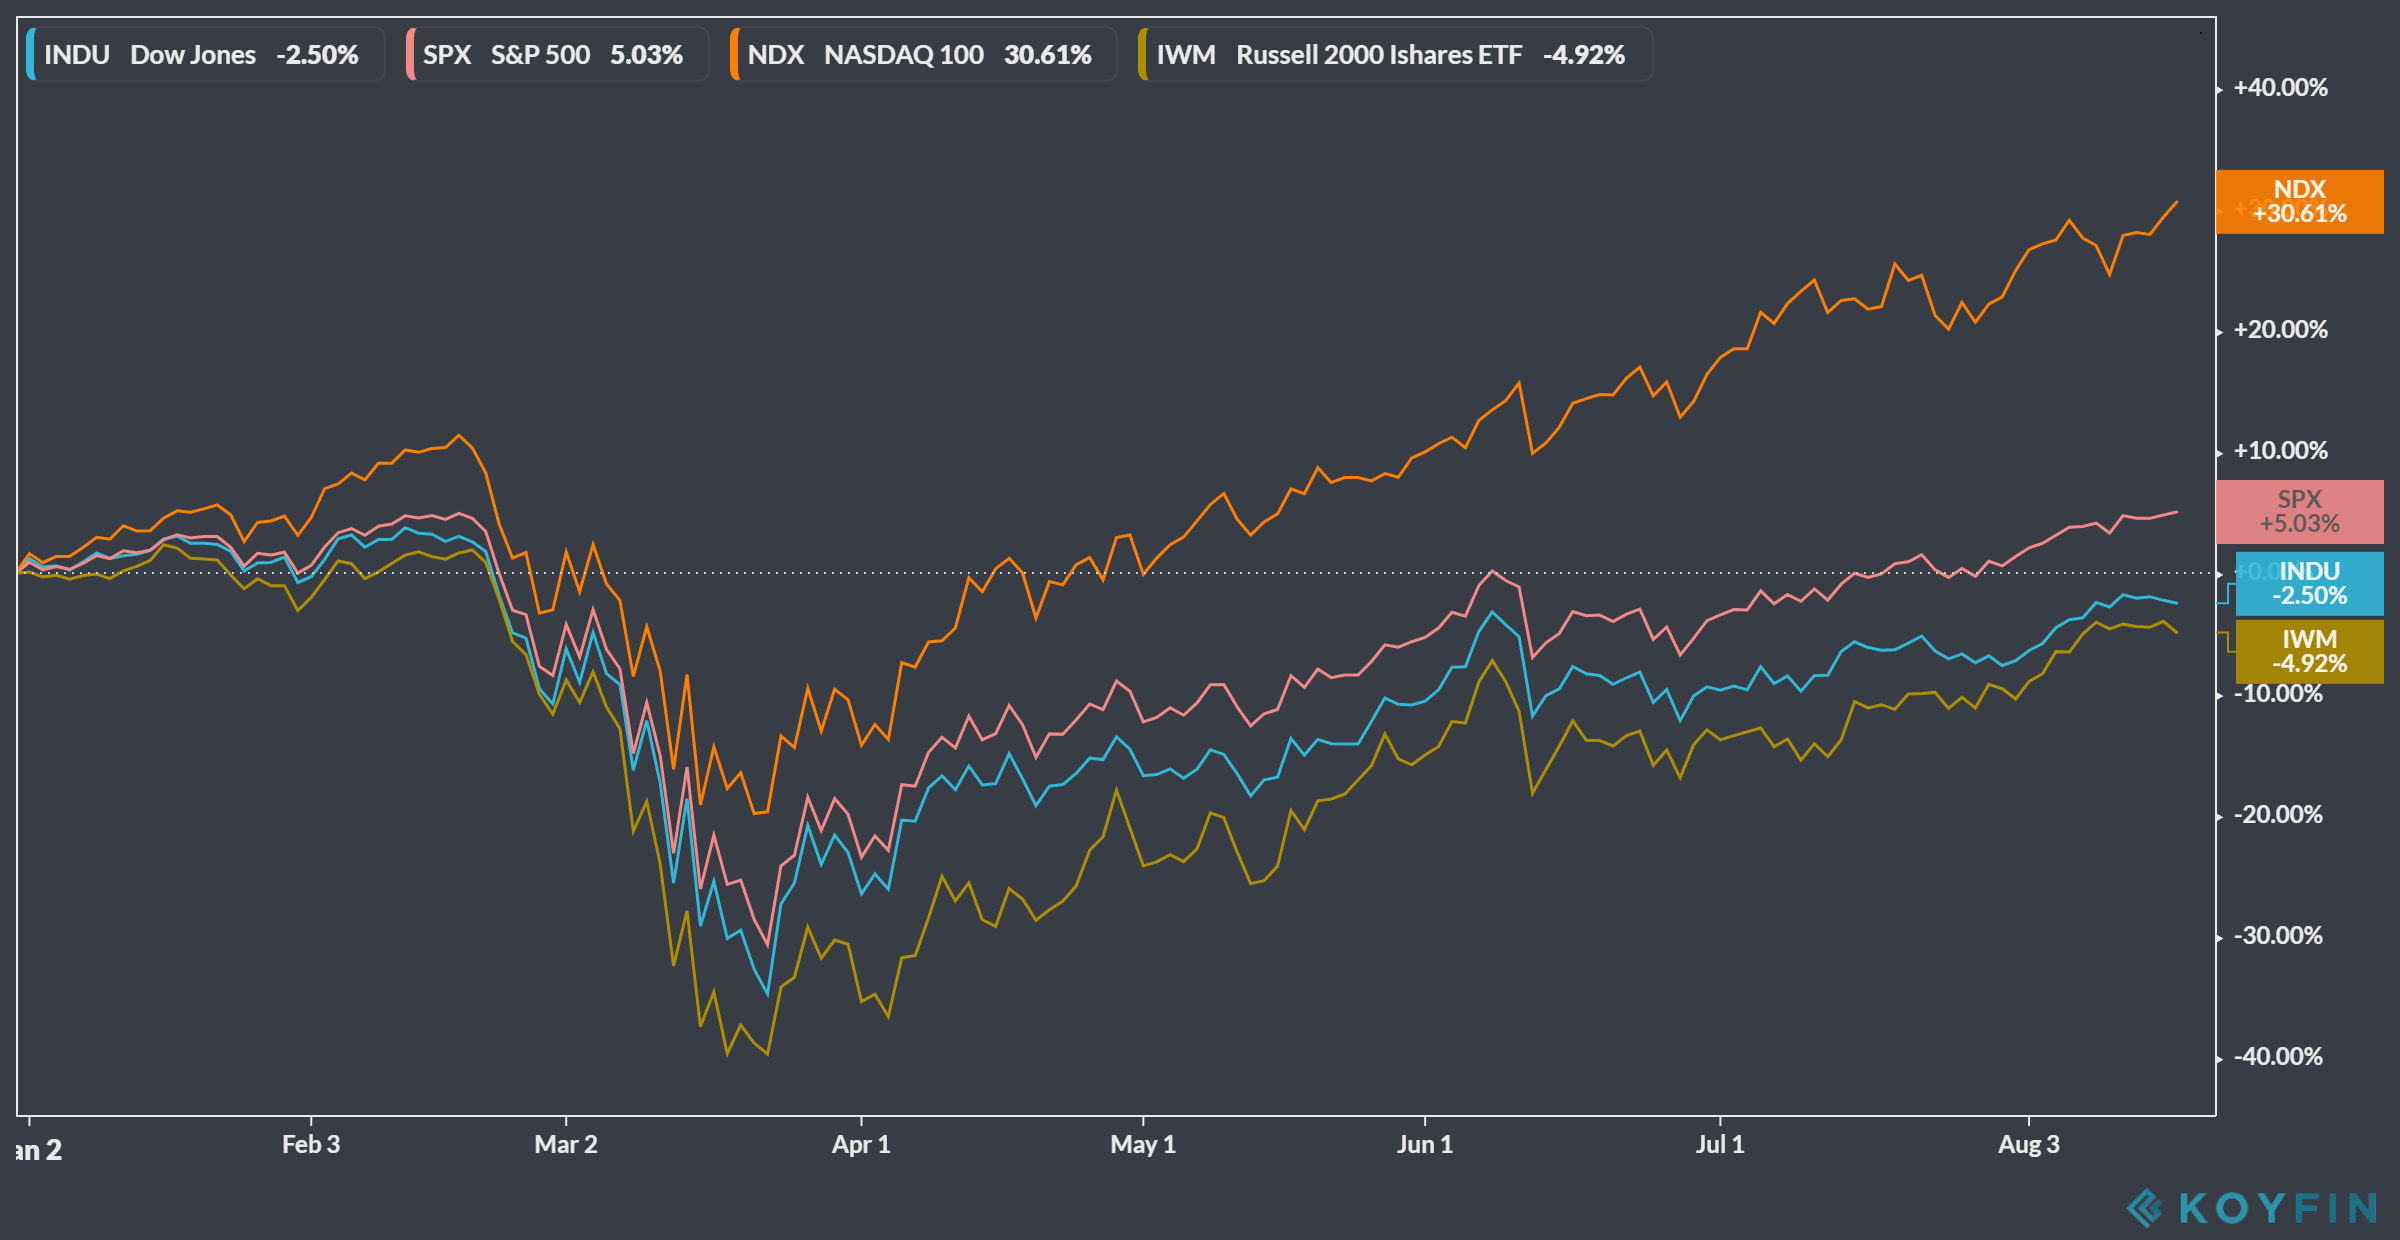Click the -10.00% y-axis label
Viewport: 2400px width, 1240px height.
tap(2278, 694)
